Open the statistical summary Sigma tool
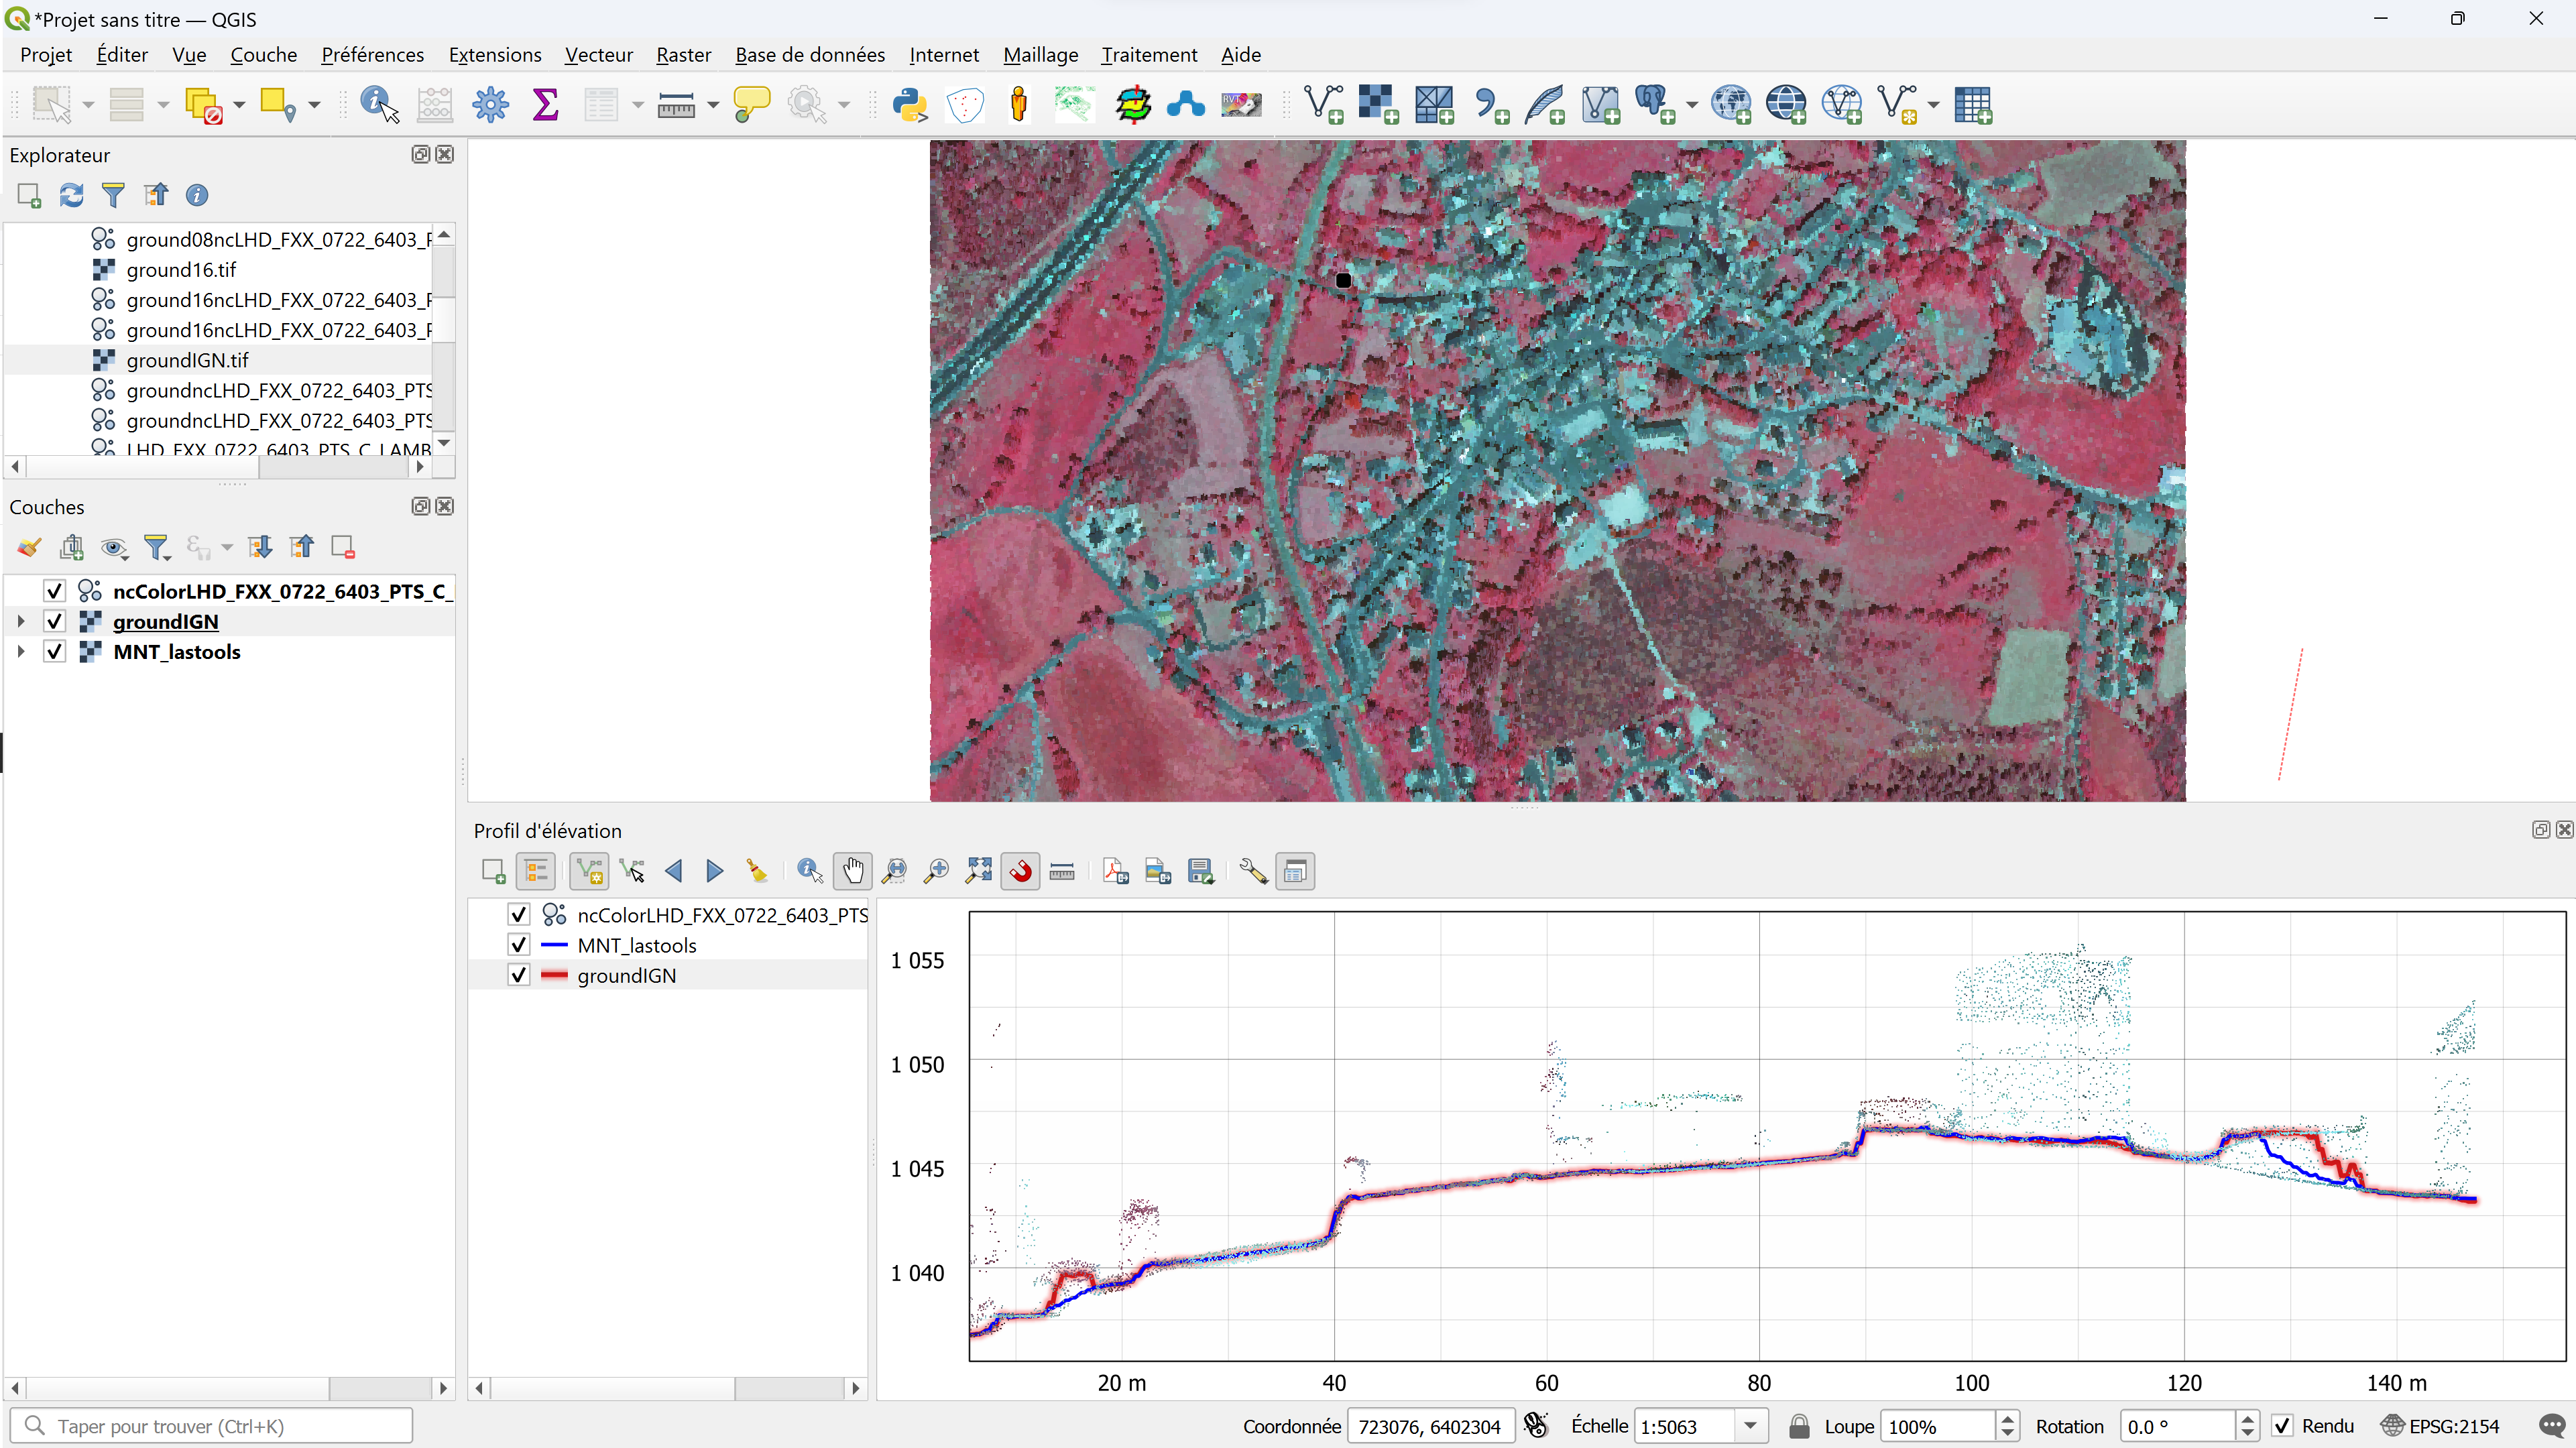 545,105
